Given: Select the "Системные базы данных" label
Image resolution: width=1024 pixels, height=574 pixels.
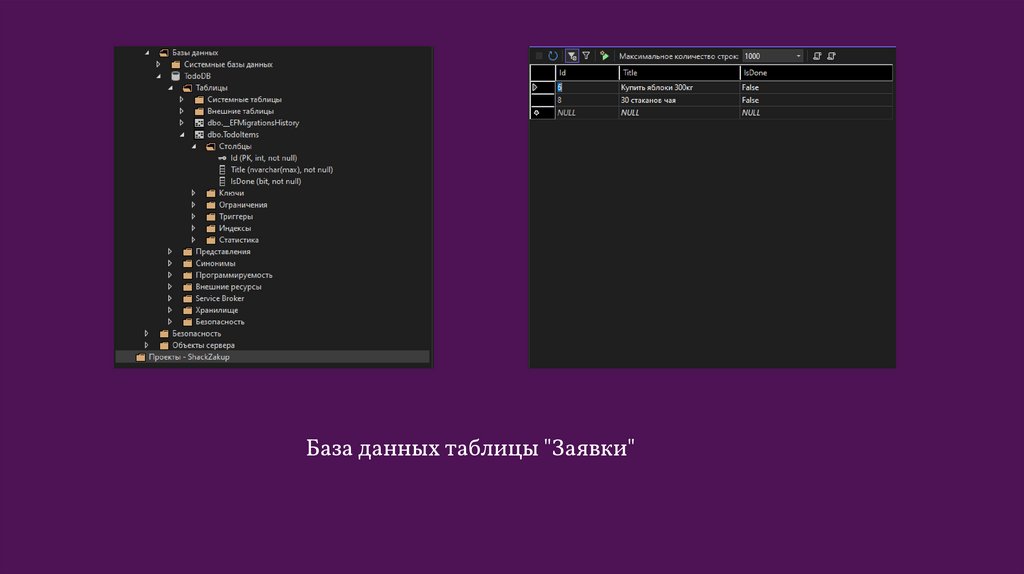Looking at the screenshot, I should pos(228,65).
